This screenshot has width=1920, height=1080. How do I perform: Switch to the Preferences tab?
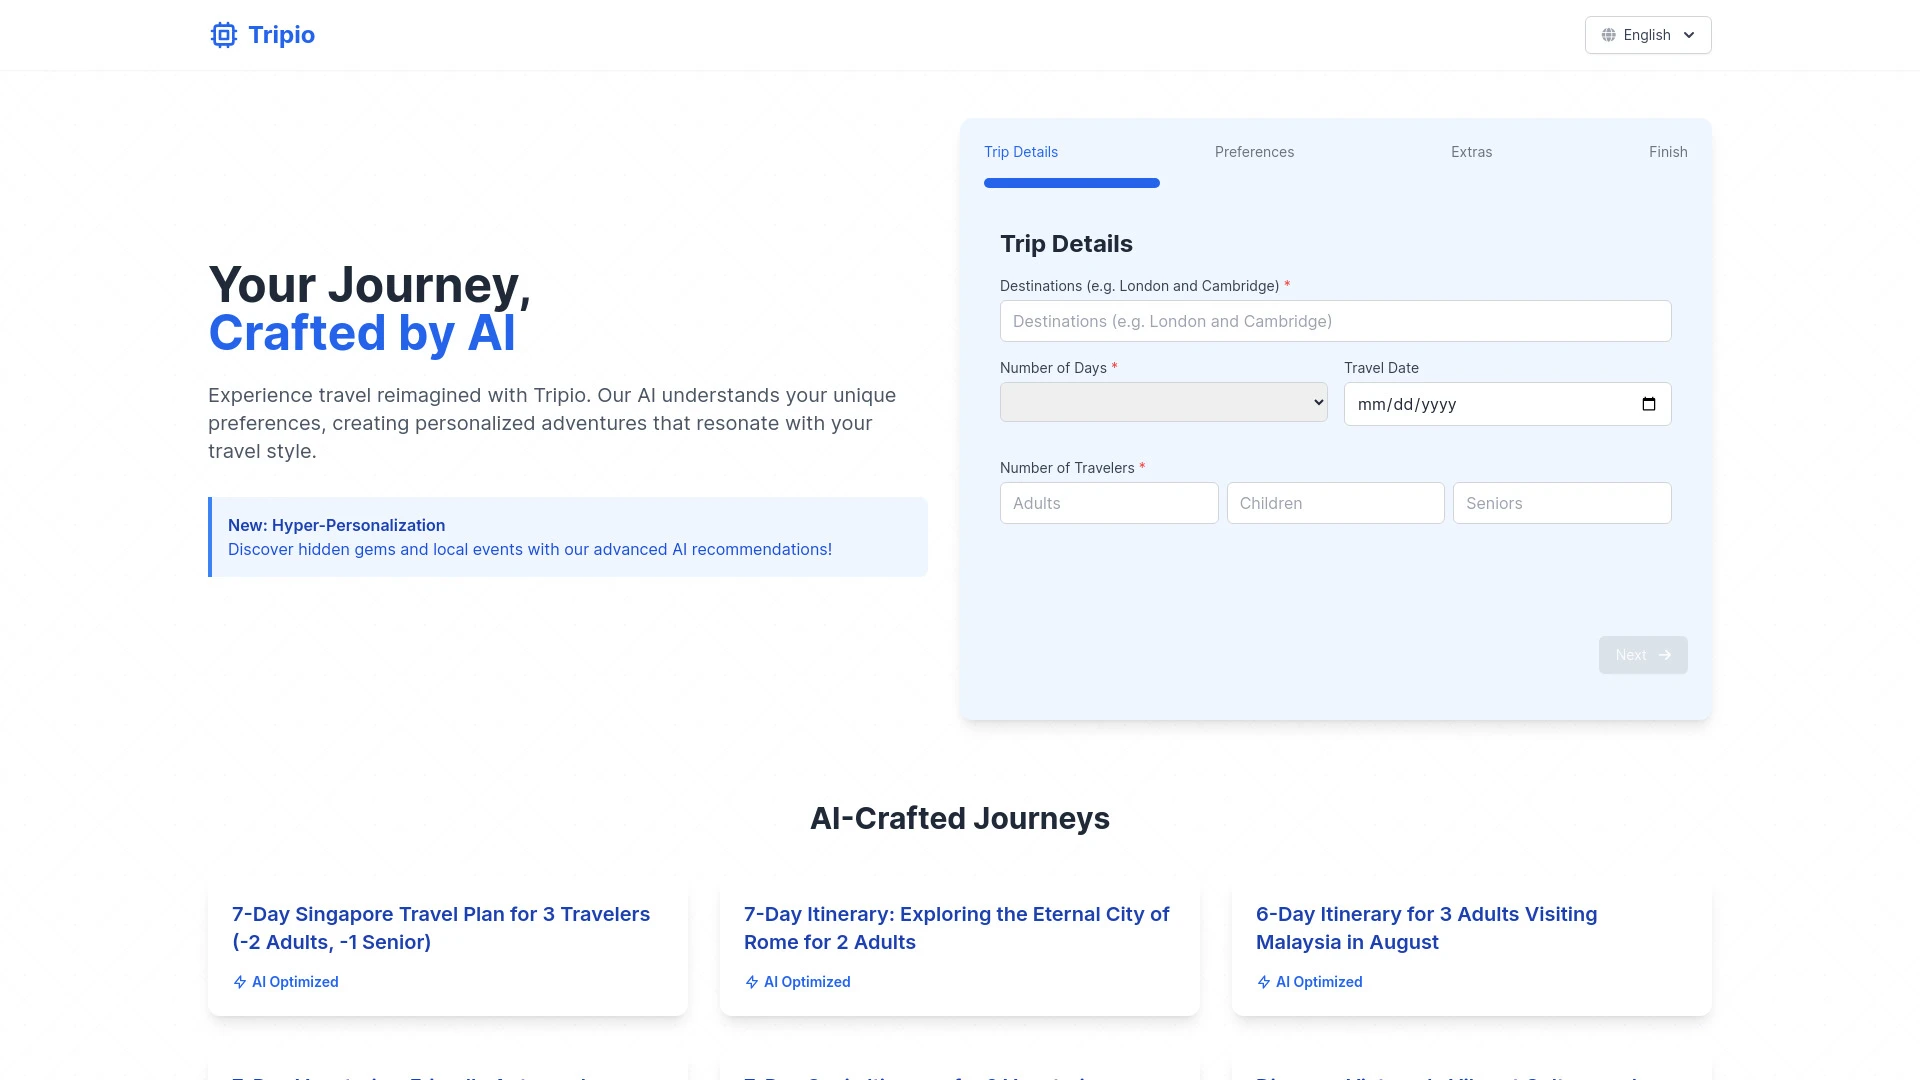click(x=1254, y=150)
